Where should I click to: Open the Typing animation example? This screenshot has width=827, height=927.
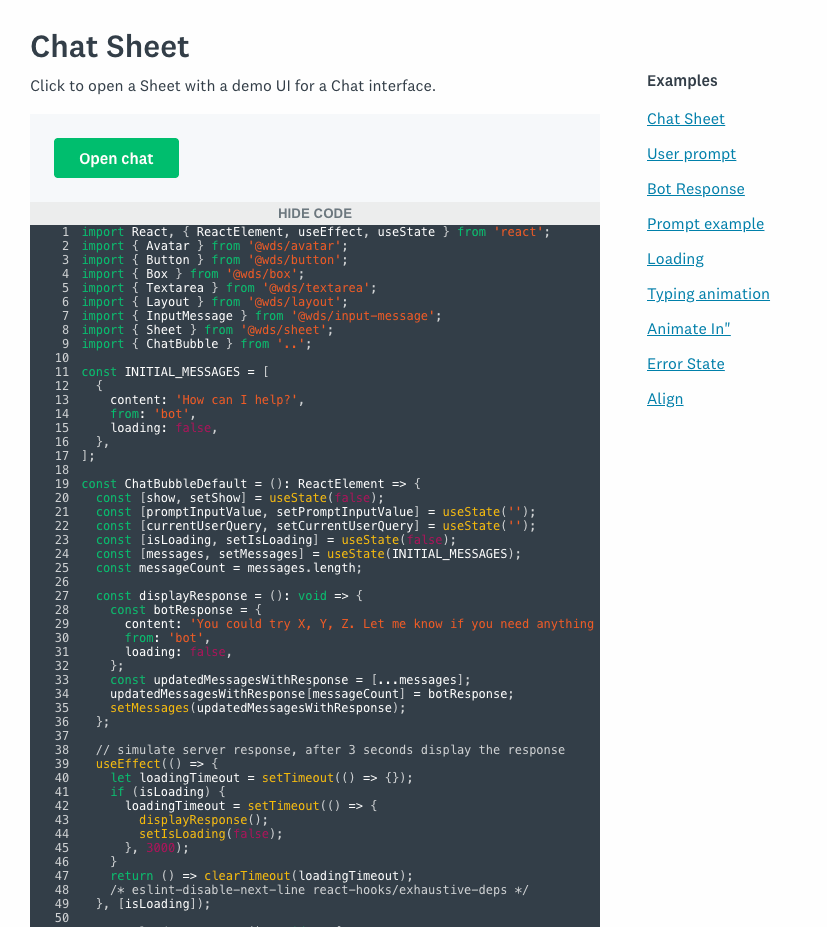pyautogui.click(x=708, y=294)
